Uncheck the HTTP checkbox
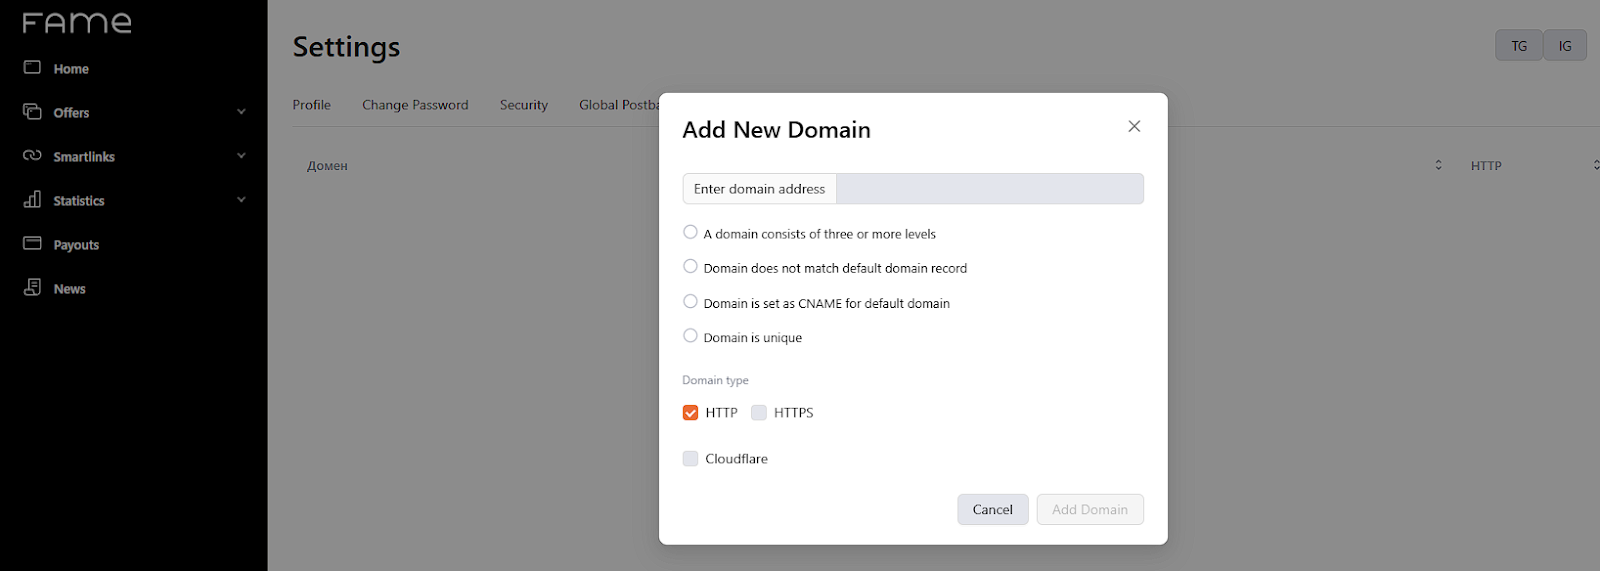The width and height of the screenshot is (1600, 571). coord(690,412)
